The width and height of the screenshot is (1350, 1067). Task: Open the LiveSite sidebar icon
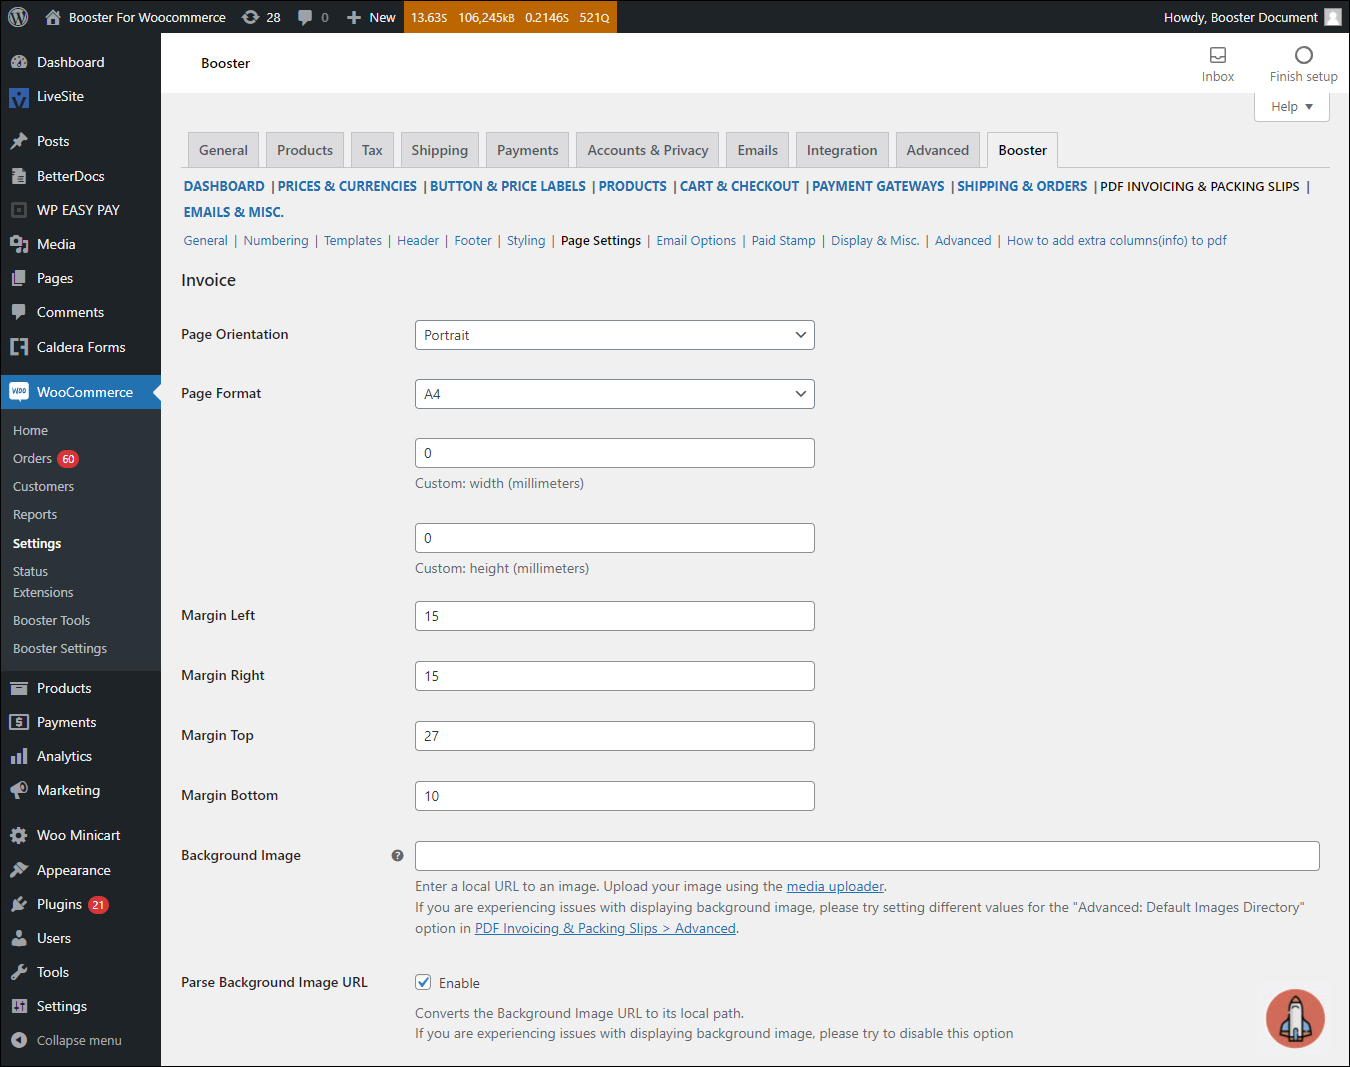tap(19, 97)
